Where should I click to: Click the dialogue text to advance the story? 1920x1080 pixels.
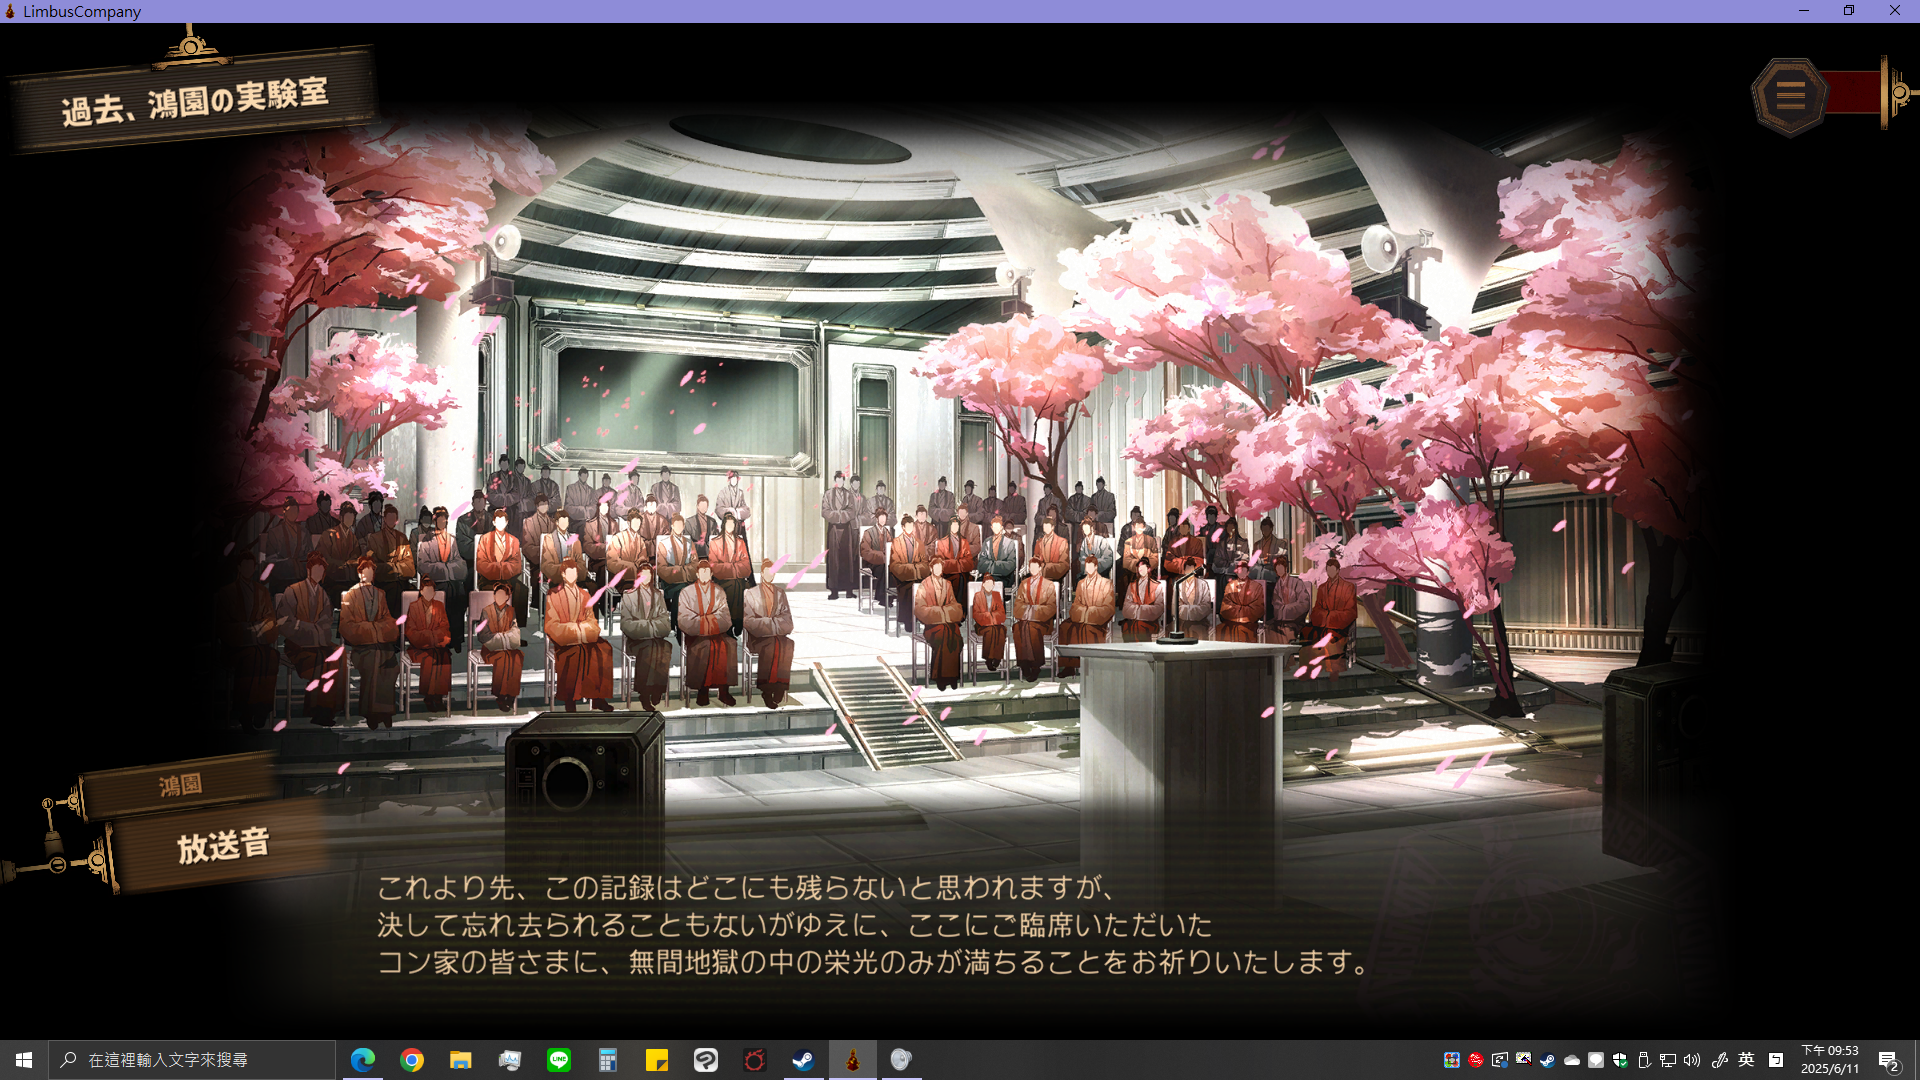tap(872, 925)
